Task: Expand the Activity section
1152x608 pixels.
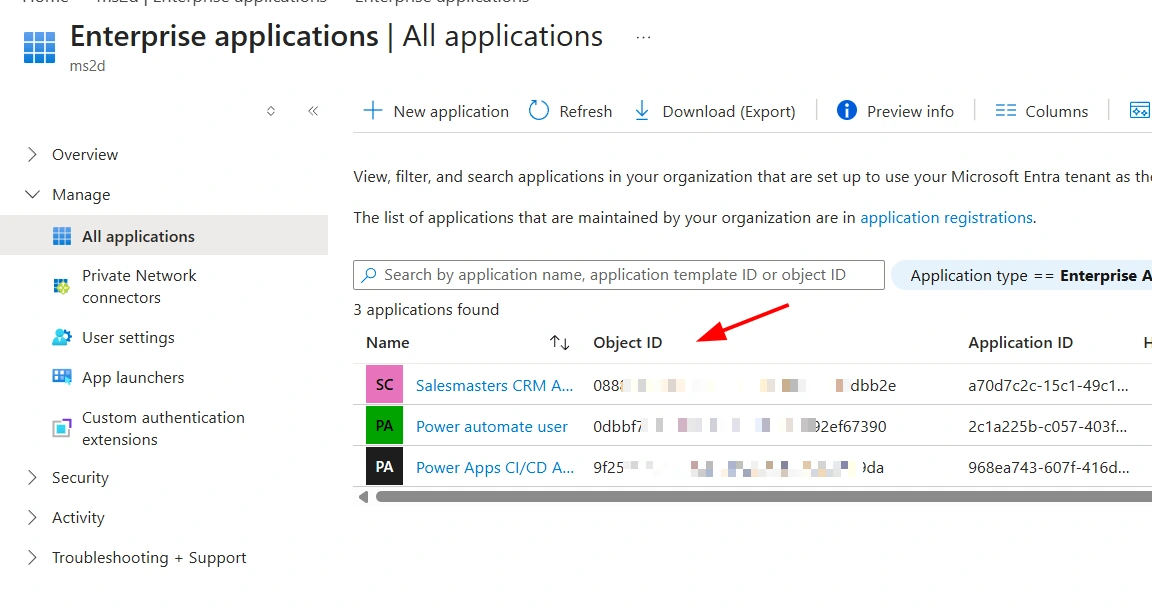Action: pyautogui.click(x=32, y=518)
